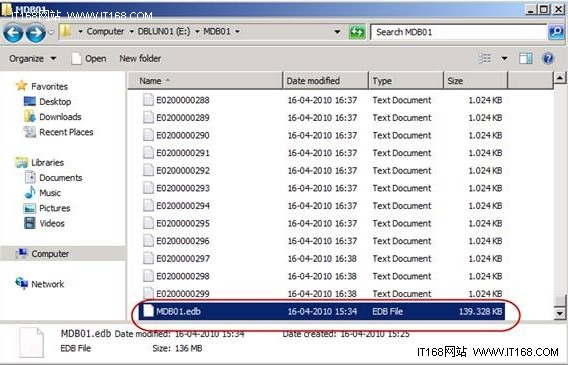Select Libraries in the navigation pane
568x365 pixels.
[x=47, y=163]
